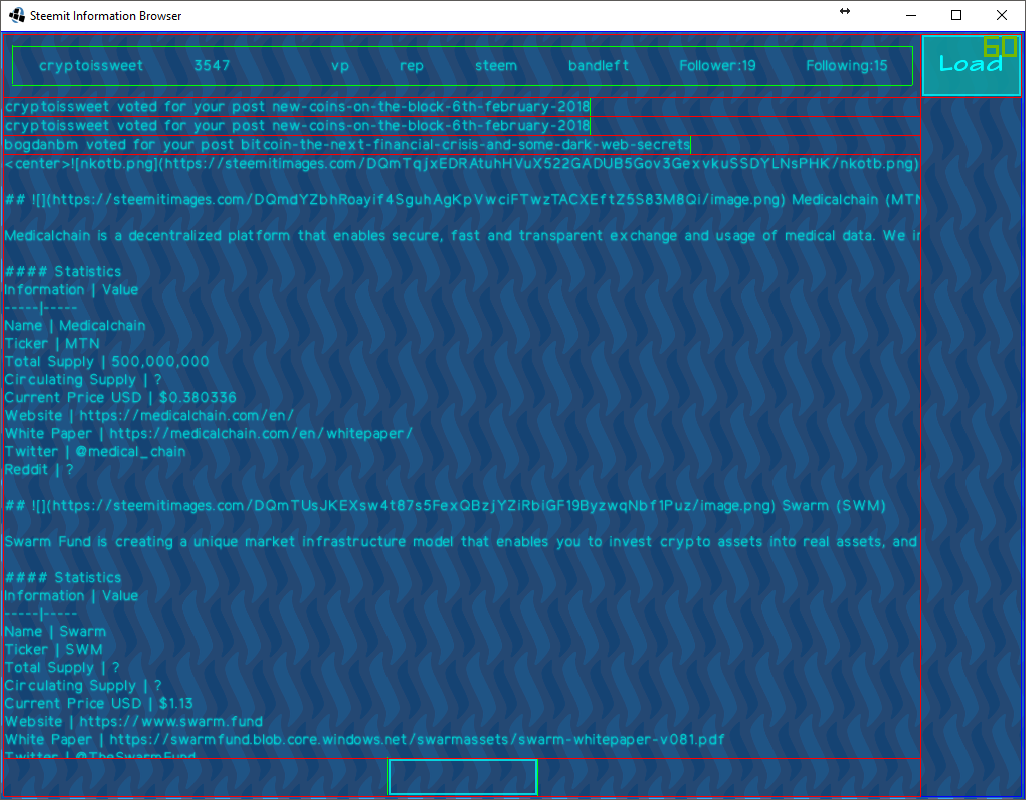Maximize the Steemit Information Browser window

(956, 15)
